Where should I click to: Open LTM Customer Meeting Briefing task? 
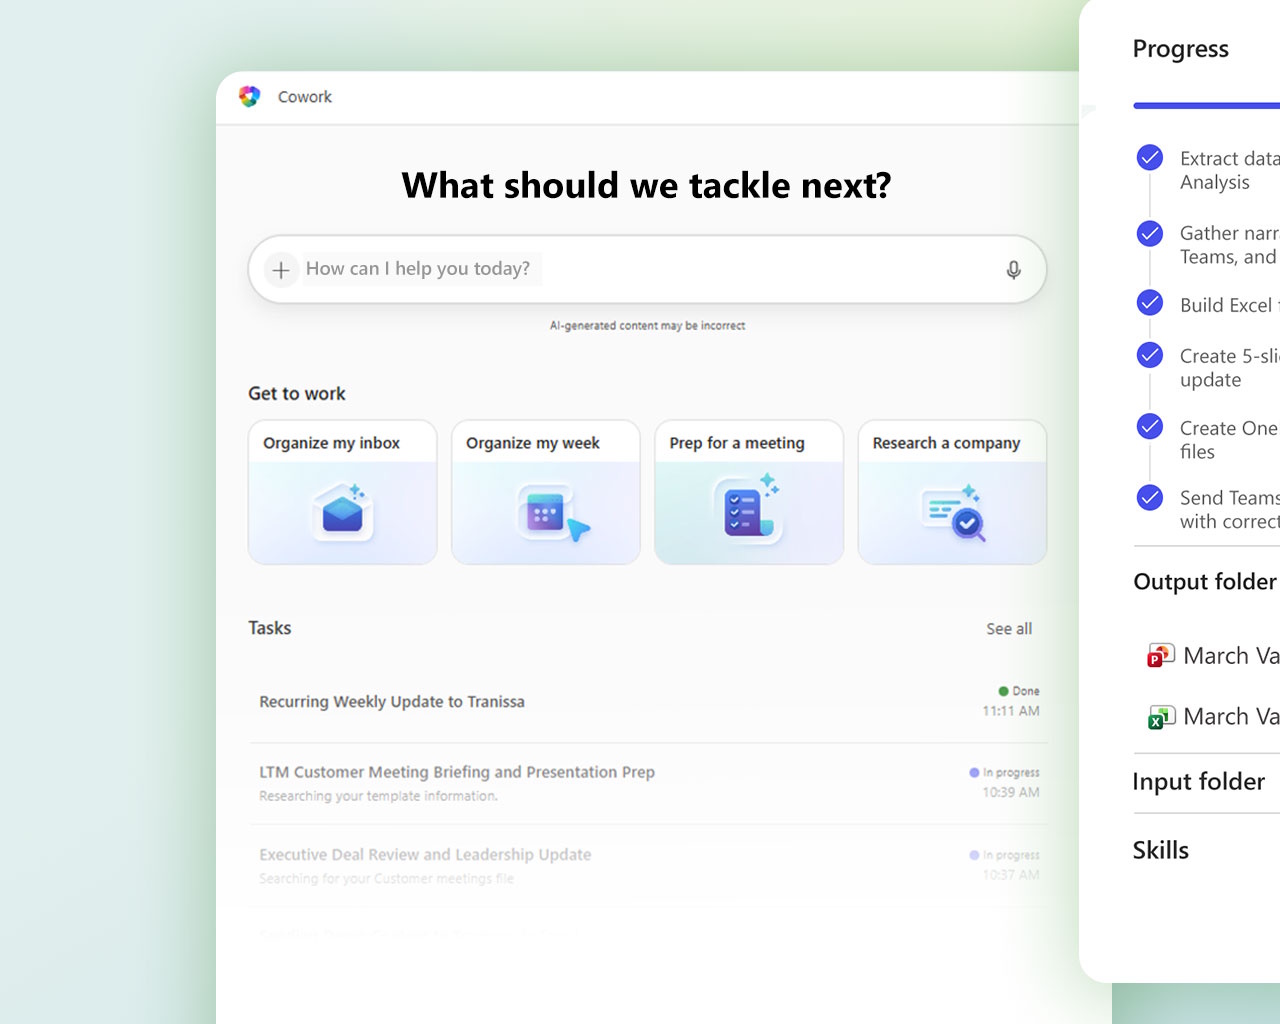click(x=457, y=772)
